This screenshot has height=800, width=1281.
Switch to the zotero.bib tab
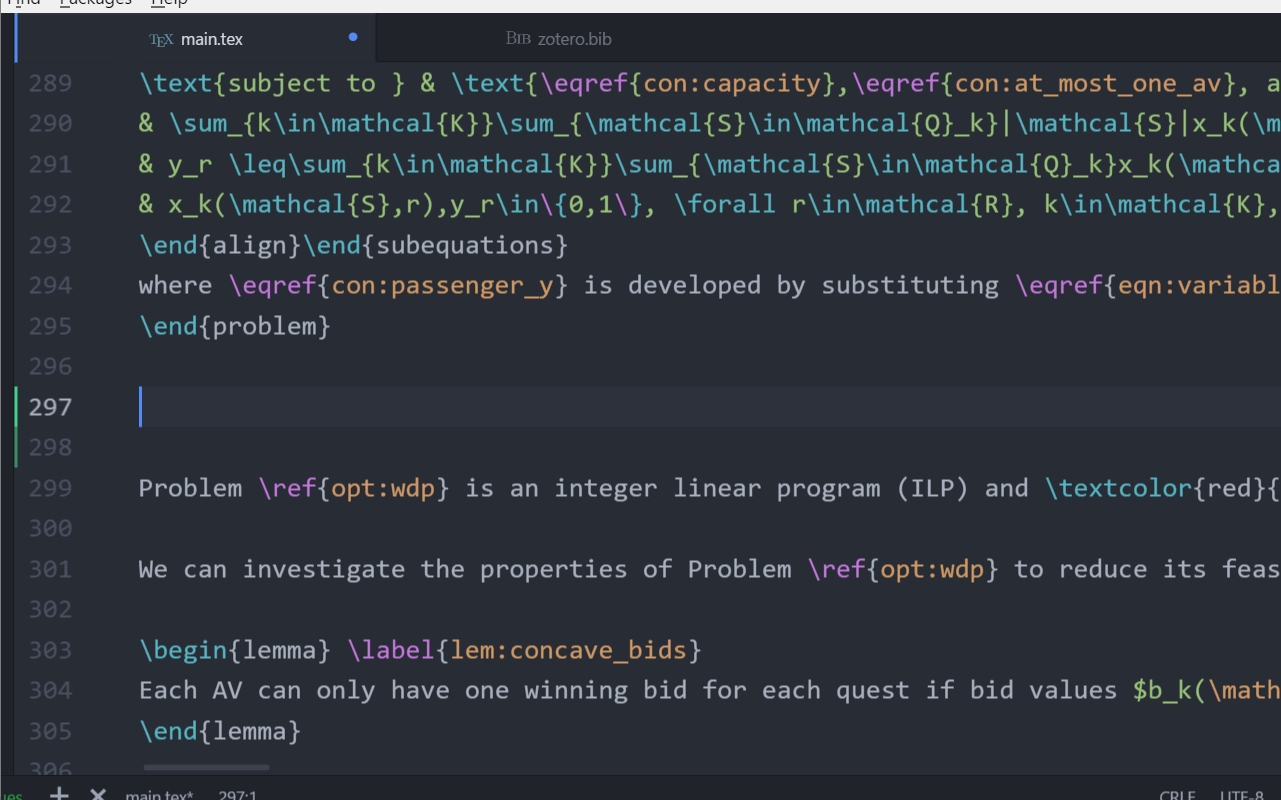pyautogui.click(x=573, y=40)
